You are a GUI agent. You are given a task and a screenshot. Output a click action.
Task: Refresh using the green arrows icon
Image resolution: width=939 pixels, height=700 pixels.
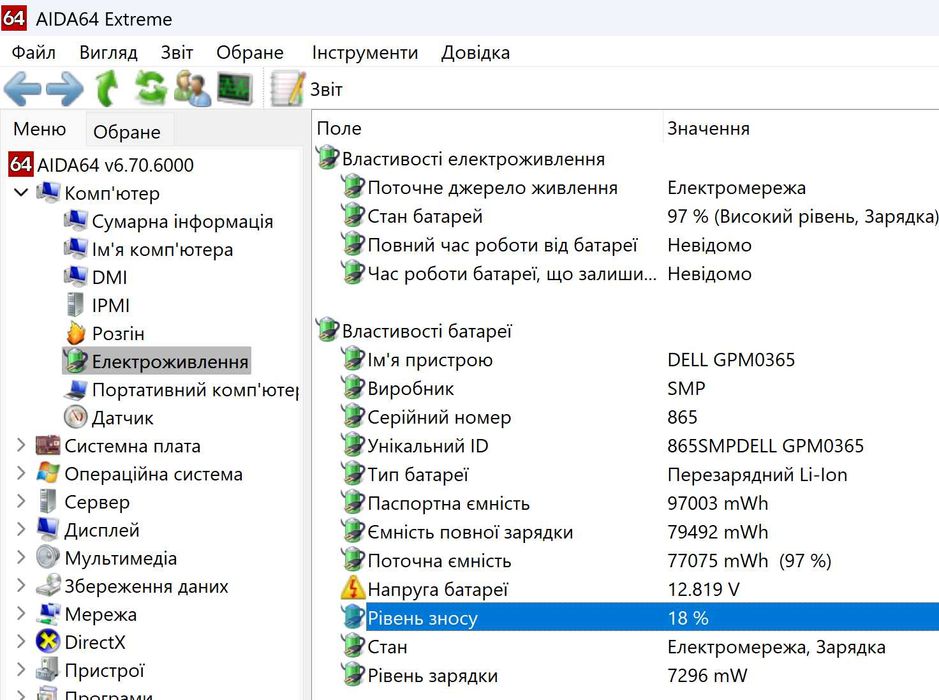point(150,87)
